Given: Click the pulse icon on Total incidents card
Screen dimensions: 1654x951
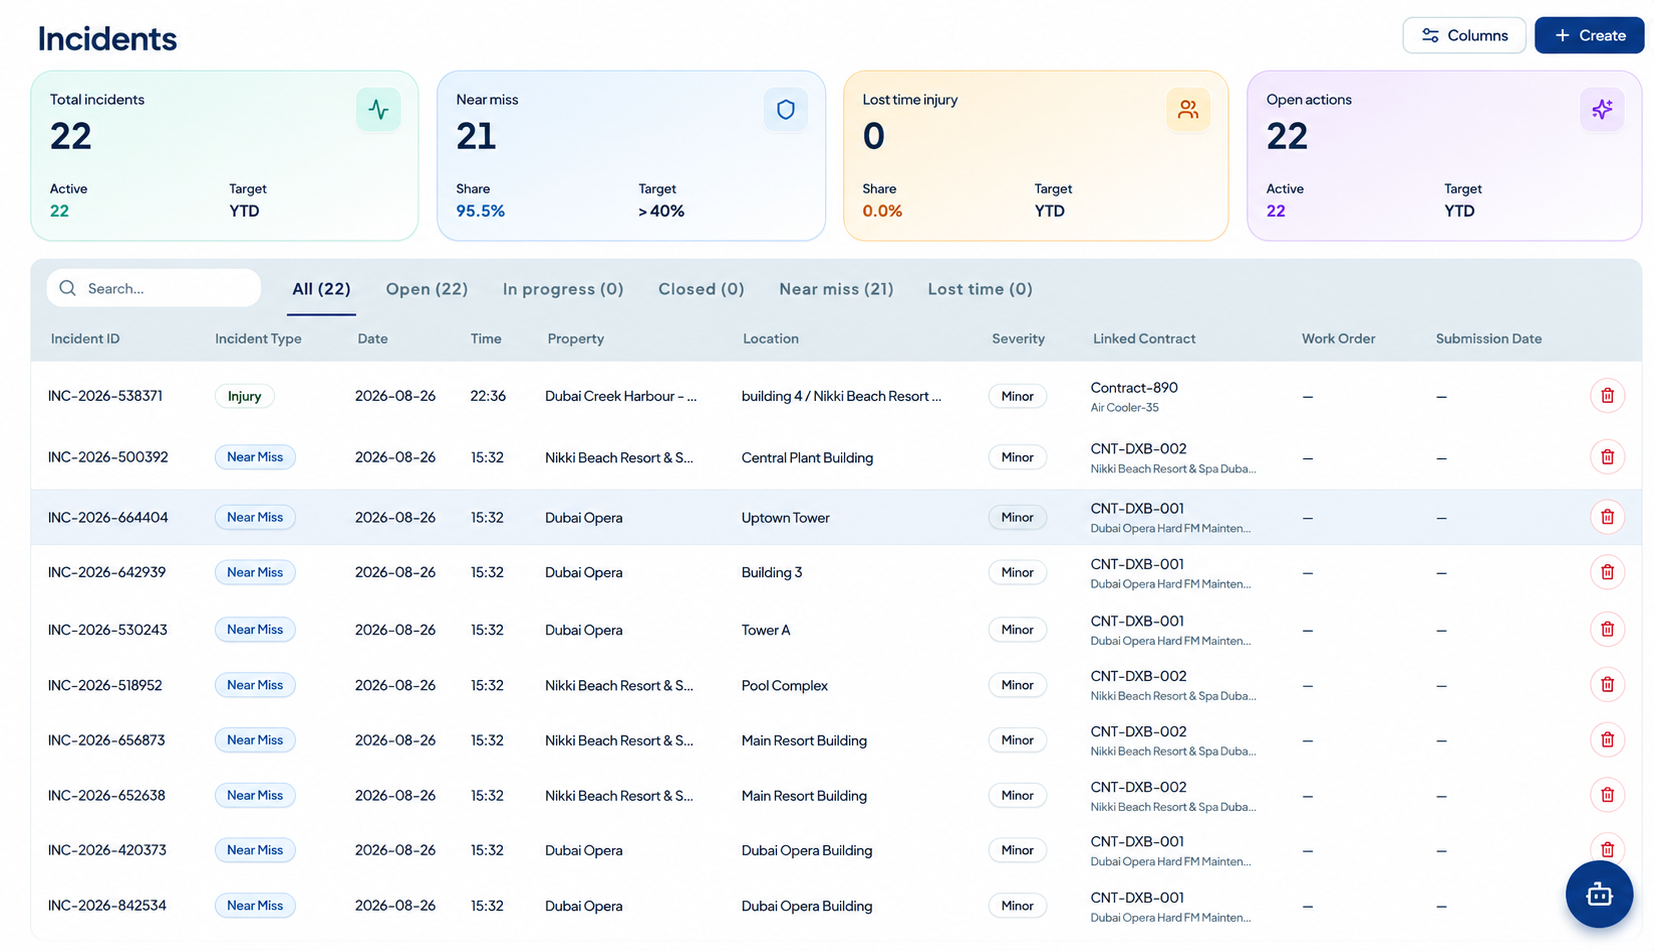Looking at the screenshot, I should (x=378, y=110).
